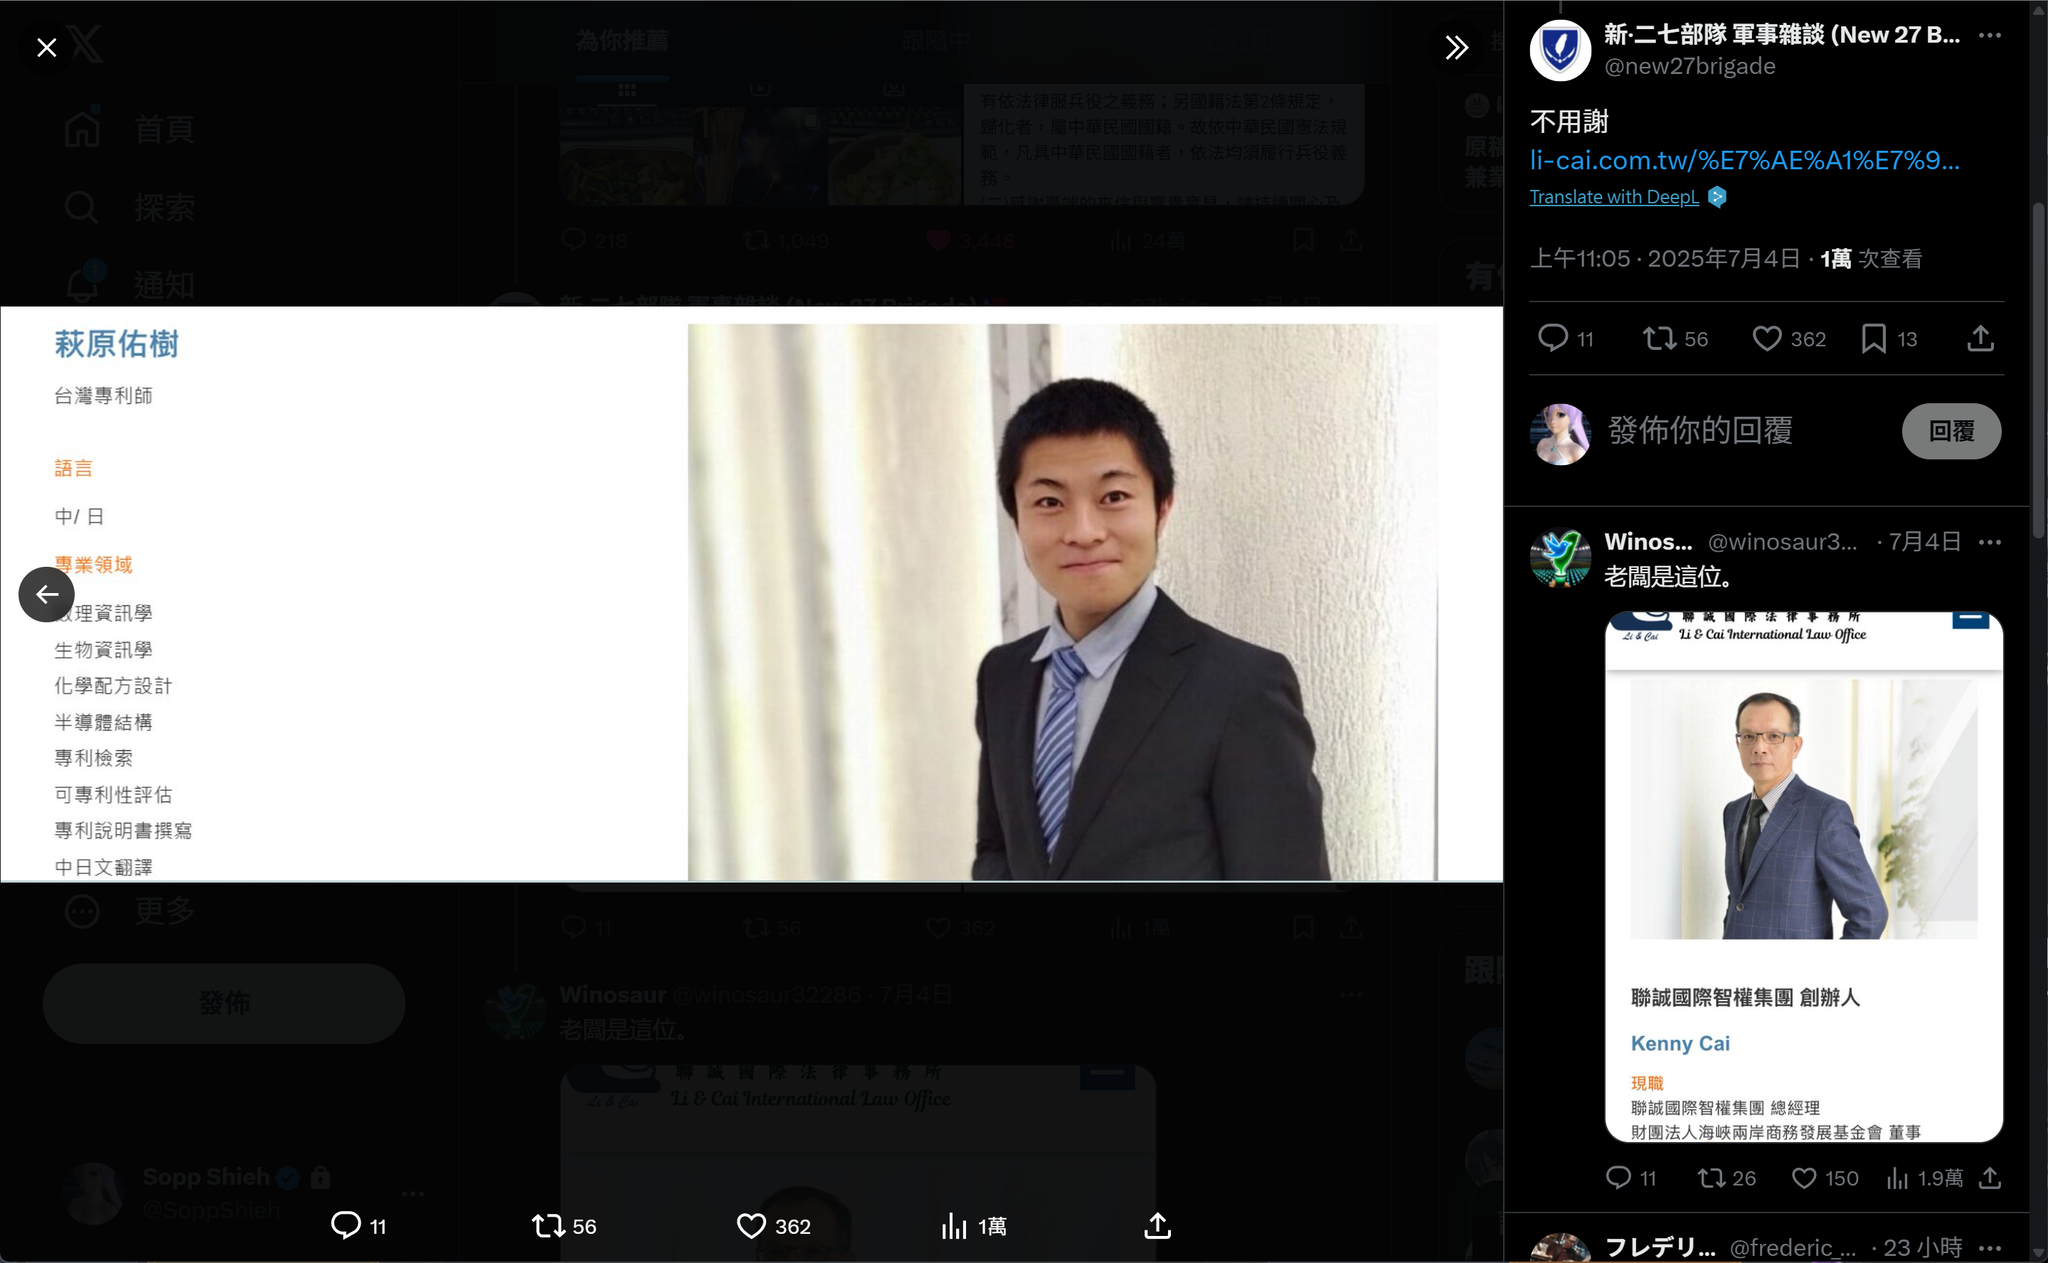Click the text 台灣專利師
The width and height of the screenshot is (2048, 1263).
103,396
